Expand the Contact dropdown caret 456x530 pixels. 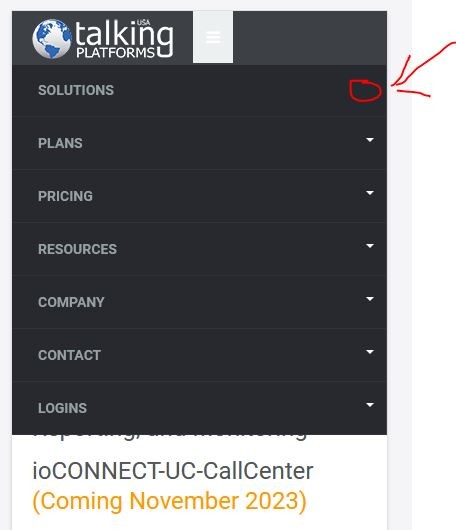coord(370,352)
